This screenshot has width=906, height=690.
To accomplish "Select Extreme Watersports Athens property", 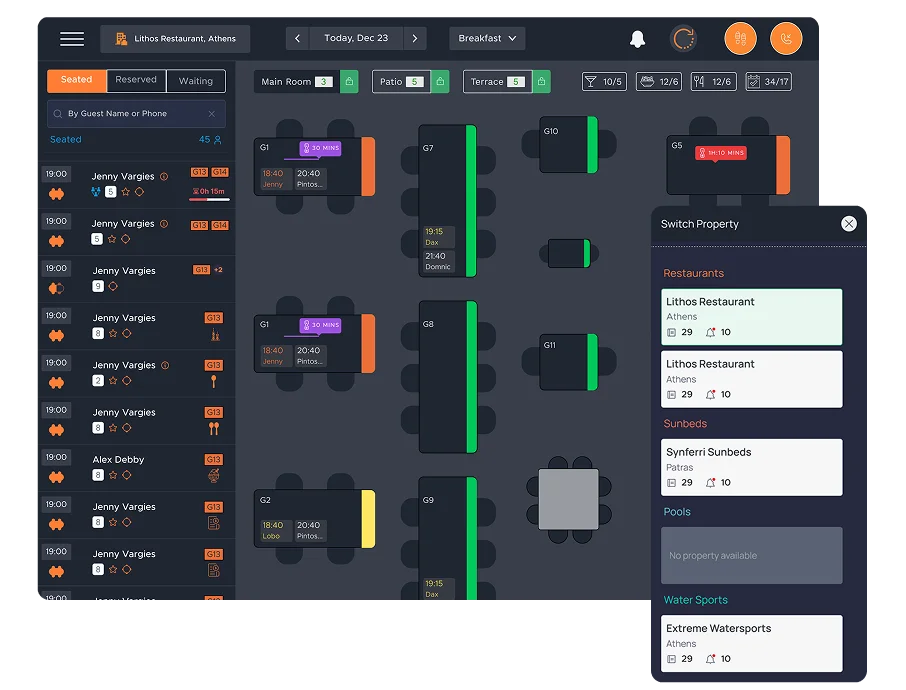I will [751, 643].
